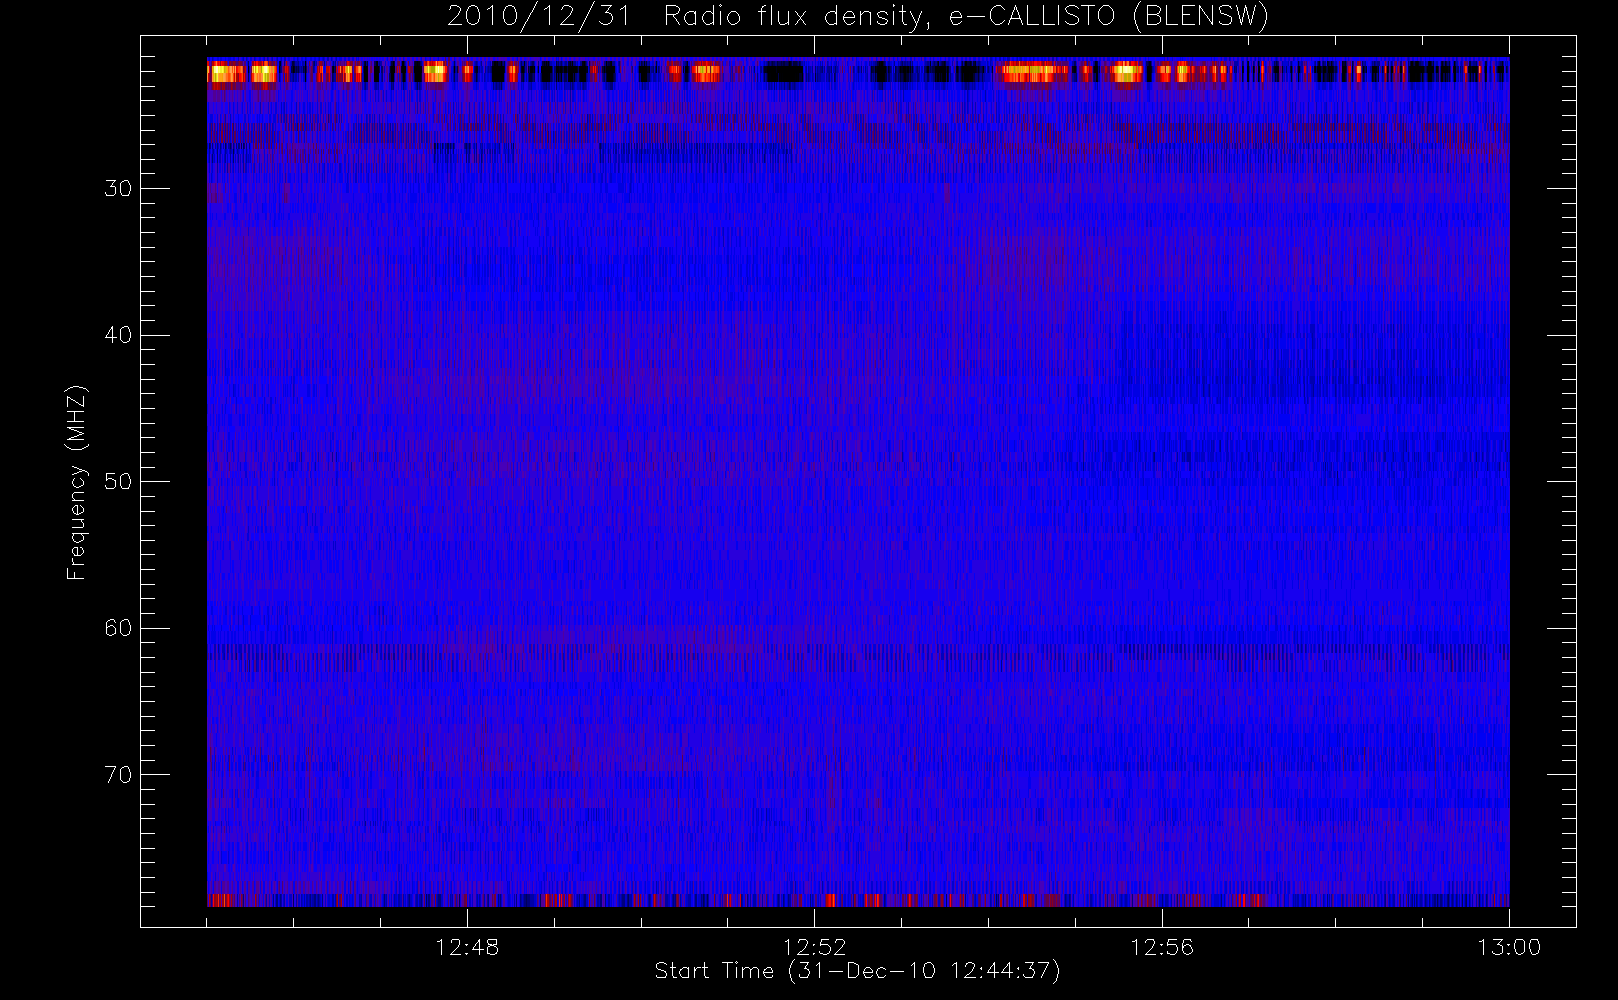Viewport: 1618px width, 1000px height.
Task: Click the "Frequency (MHZ)" axis label
Action: pyautogui.click(x=77, y=482)
